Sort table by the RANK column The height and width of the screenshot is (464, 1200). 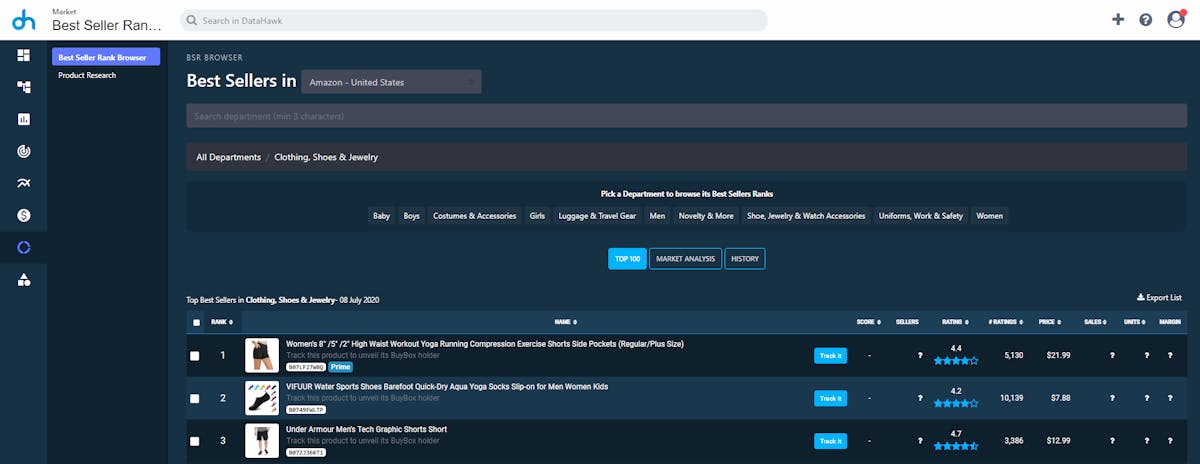coord(222,322)
